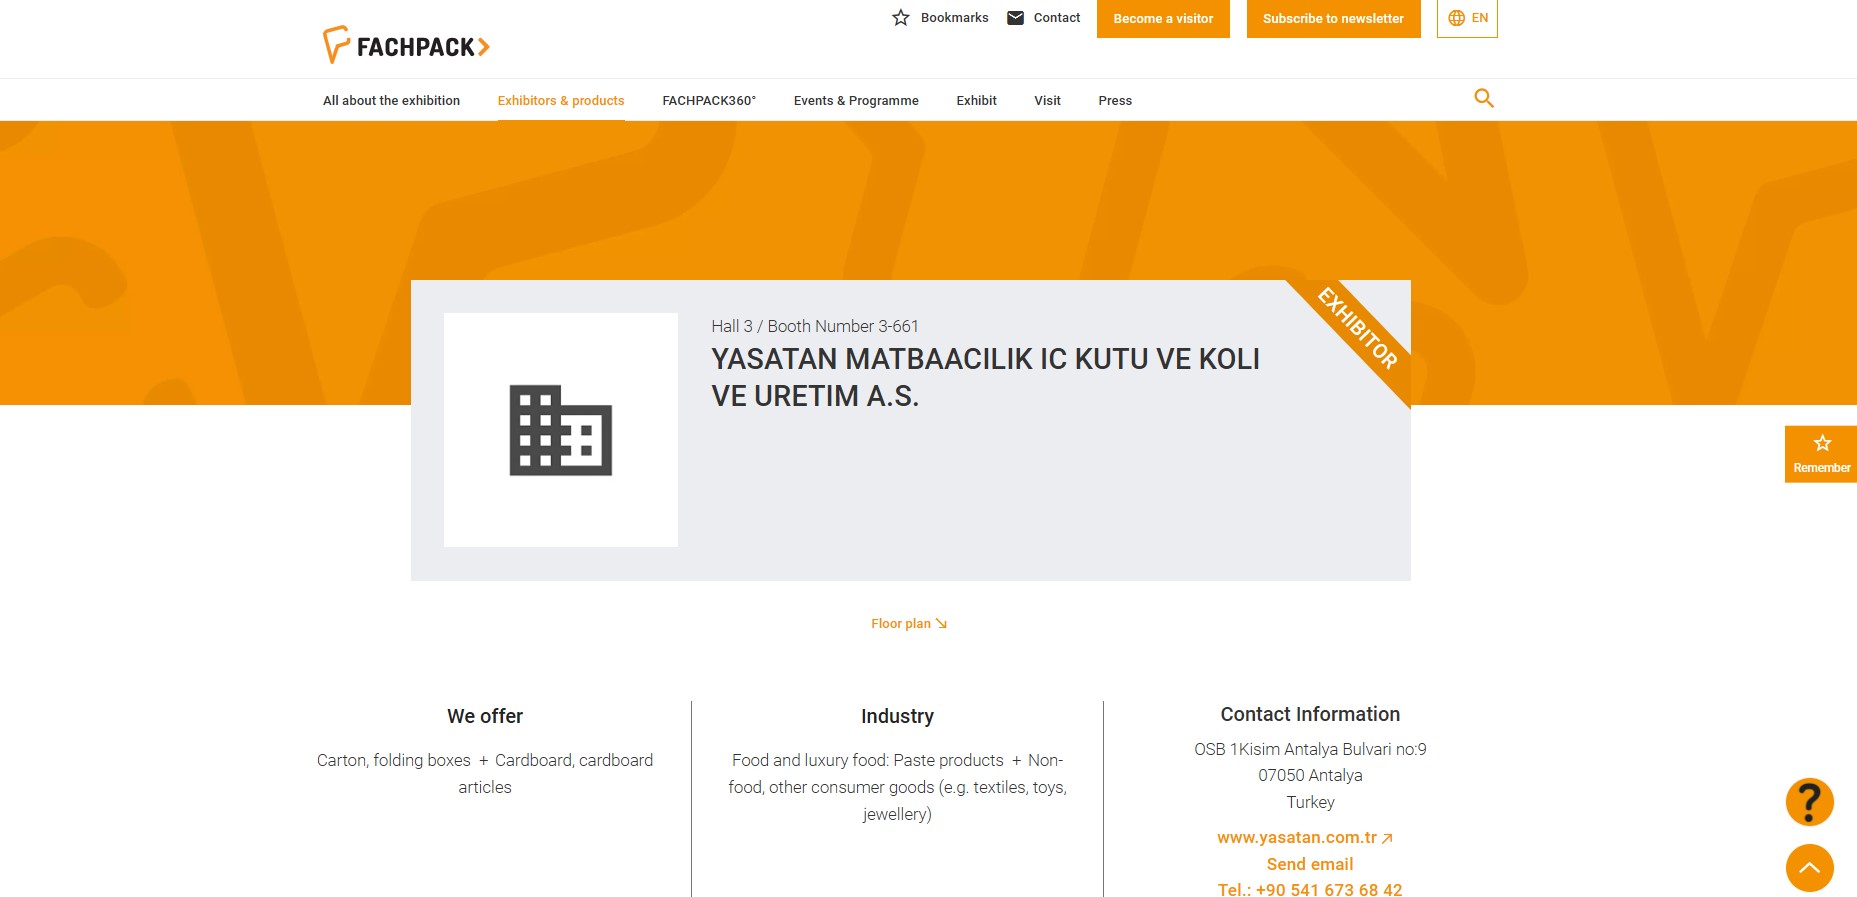
Task: Click the FACHPACK logo
Action: point(406,45)
